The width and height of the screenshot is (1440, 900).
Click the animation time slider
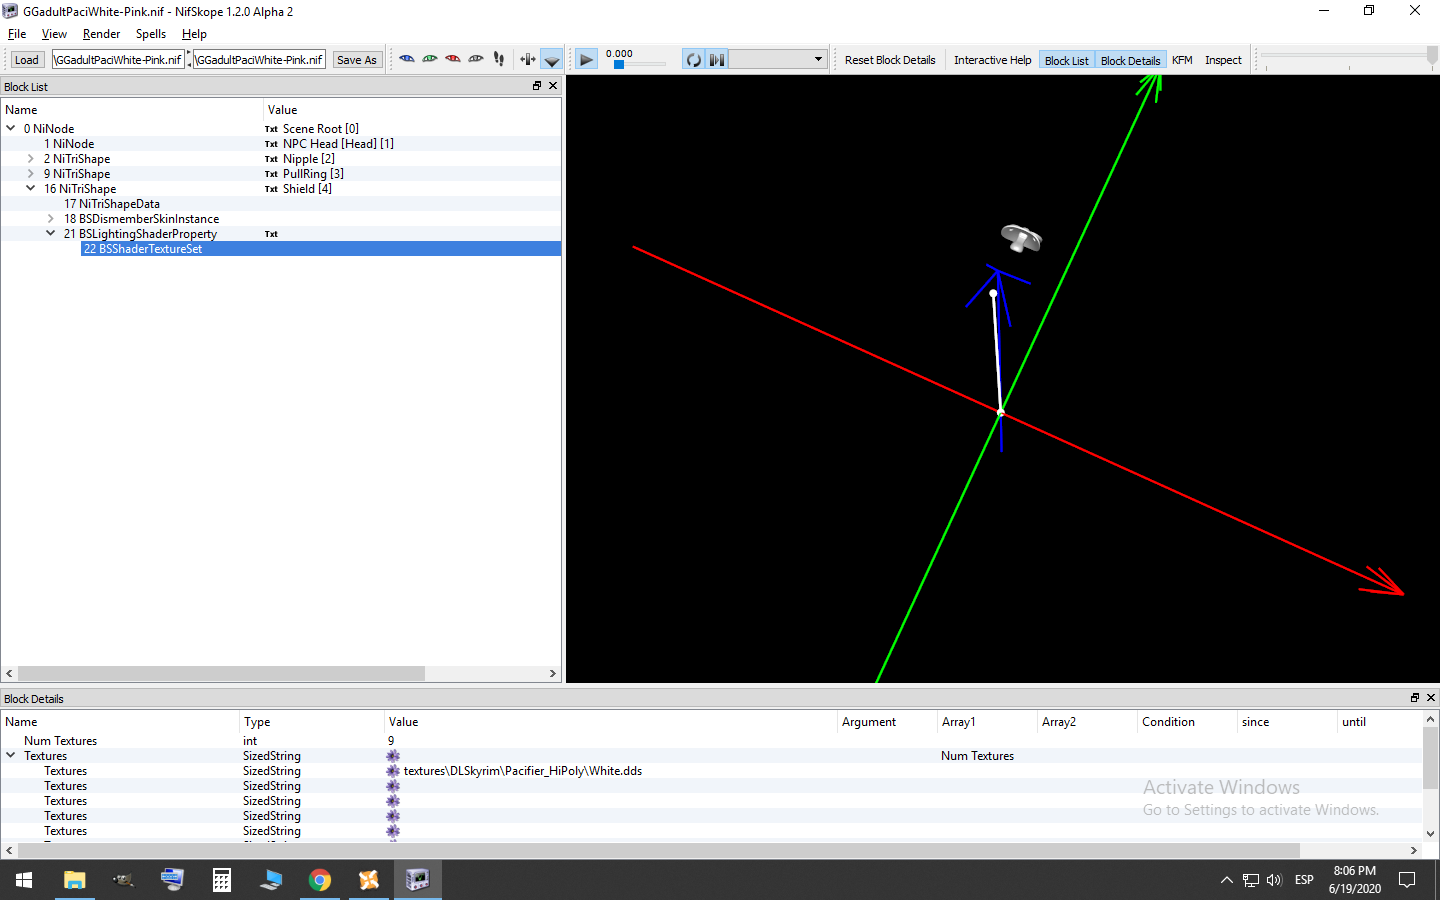[x=638, y=65]
